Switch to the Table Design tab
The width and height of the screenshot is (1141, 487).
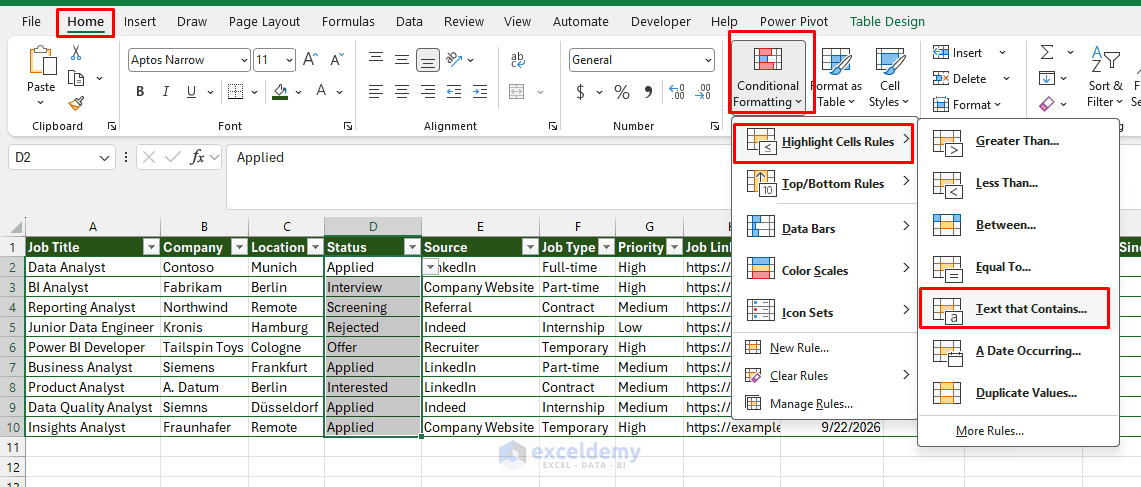(887, 22)
